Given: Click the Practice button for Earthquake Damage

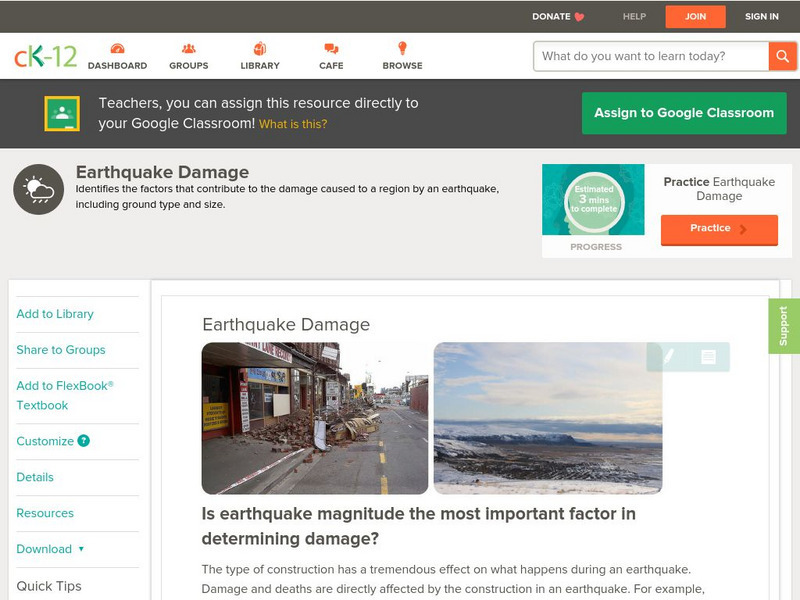Looking at the screenshot, I should coord(718,229).
